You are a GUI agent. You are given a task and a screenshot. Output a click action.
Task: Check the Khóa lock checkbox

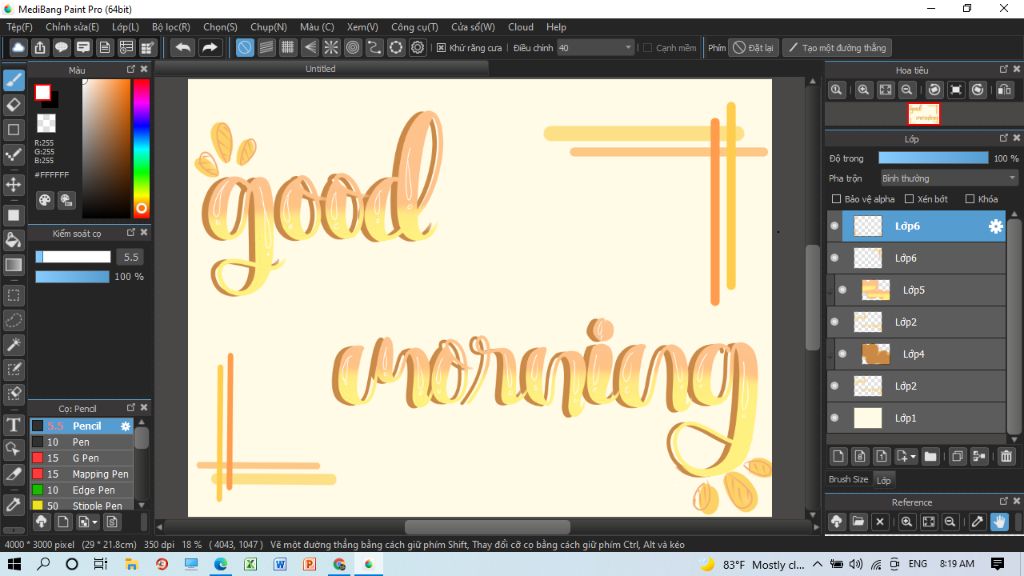click(x=970, y=199)
